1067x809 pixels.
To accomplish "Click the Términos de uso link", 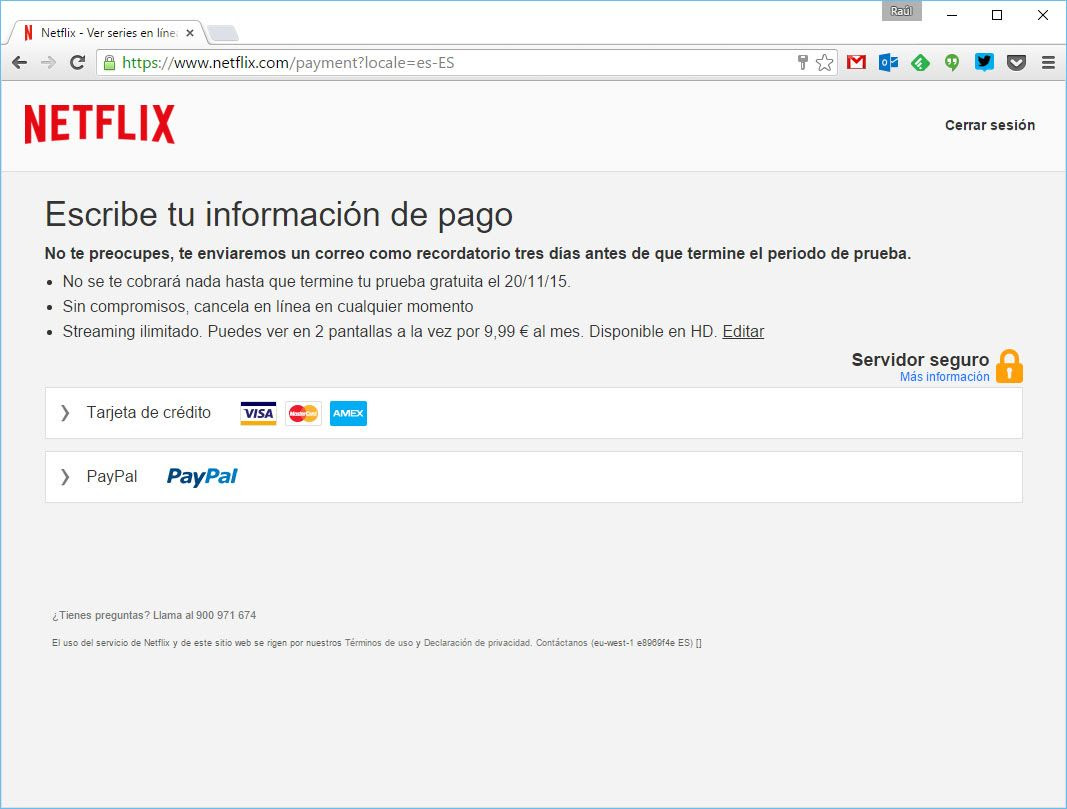I will click(379, 643).
